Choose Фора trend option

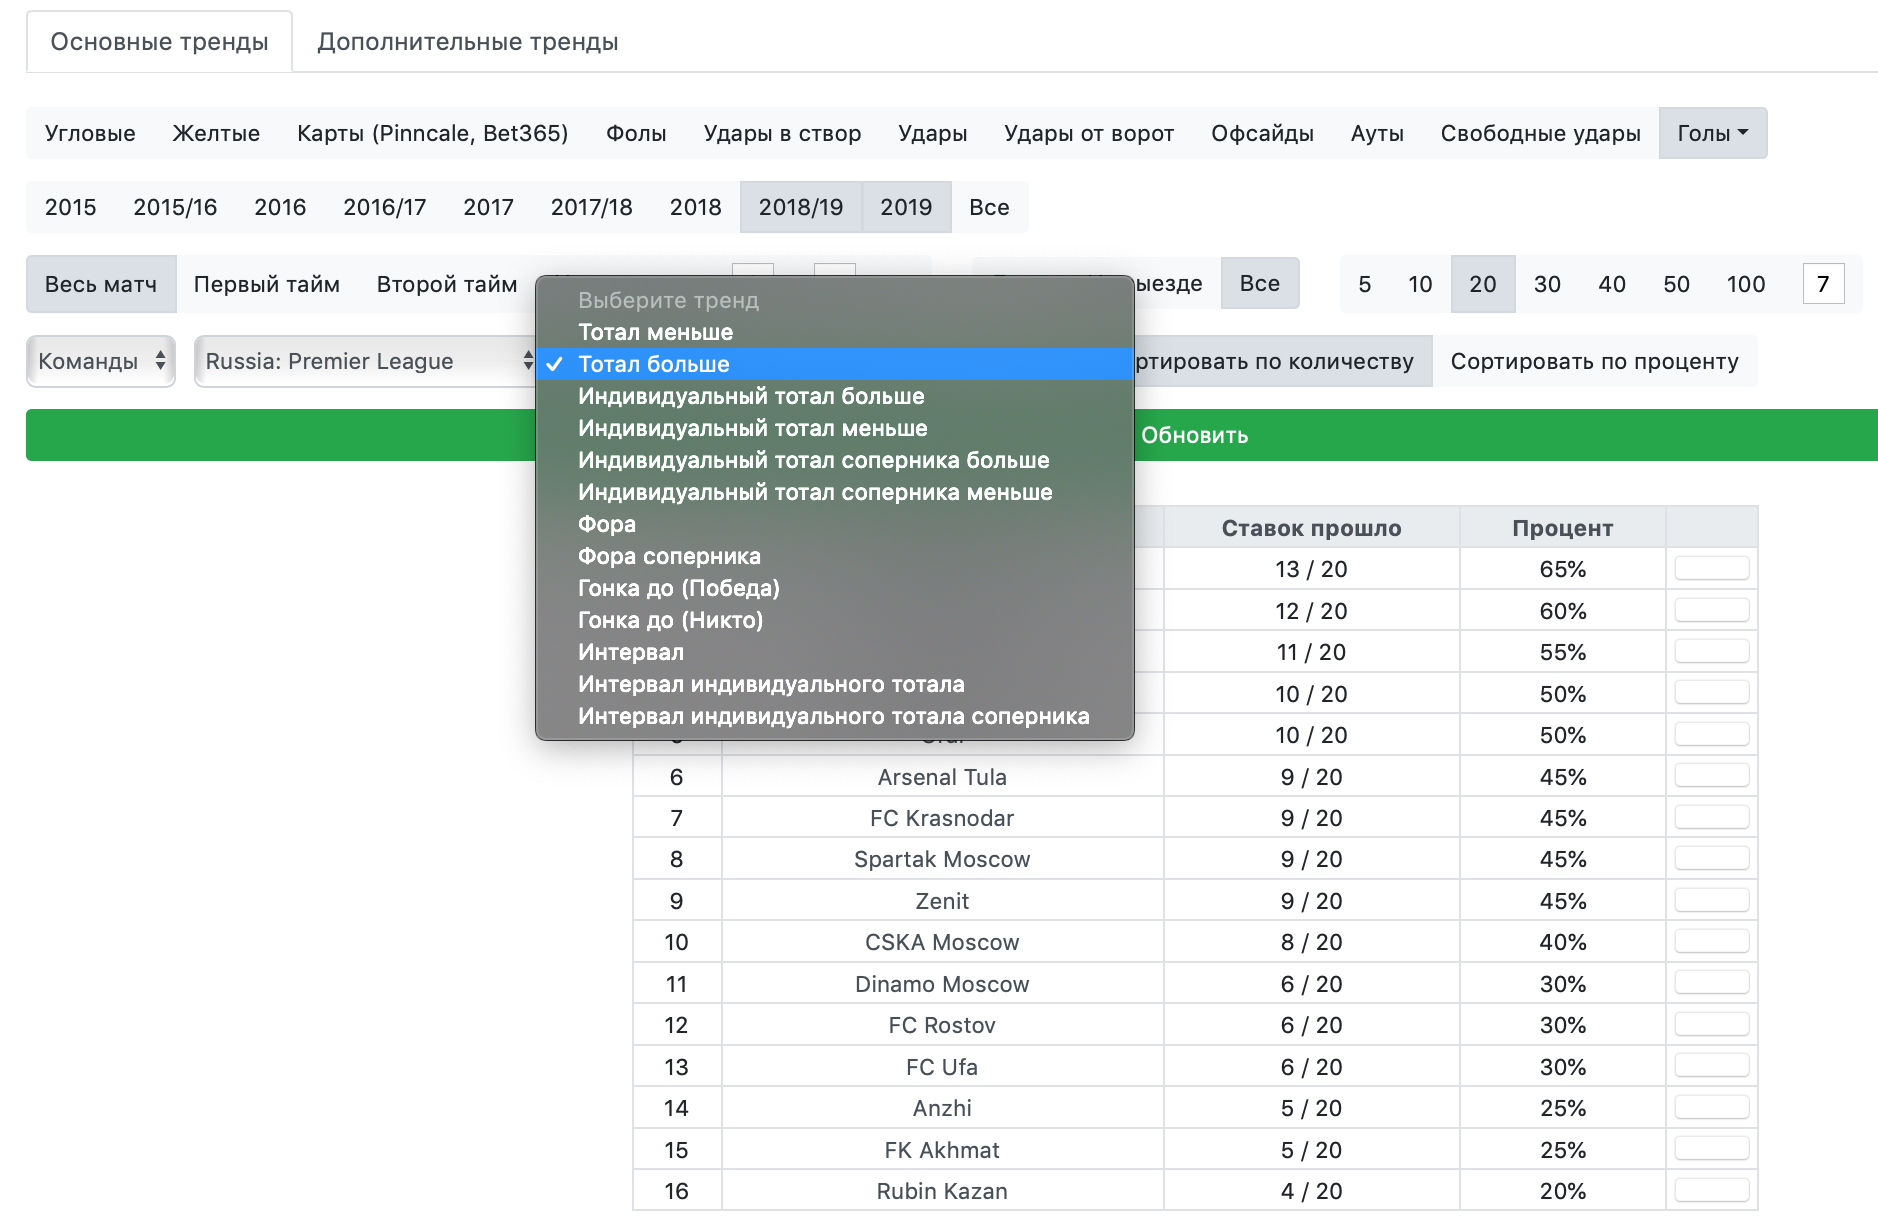pyautogui.click(x=835, y=524)
